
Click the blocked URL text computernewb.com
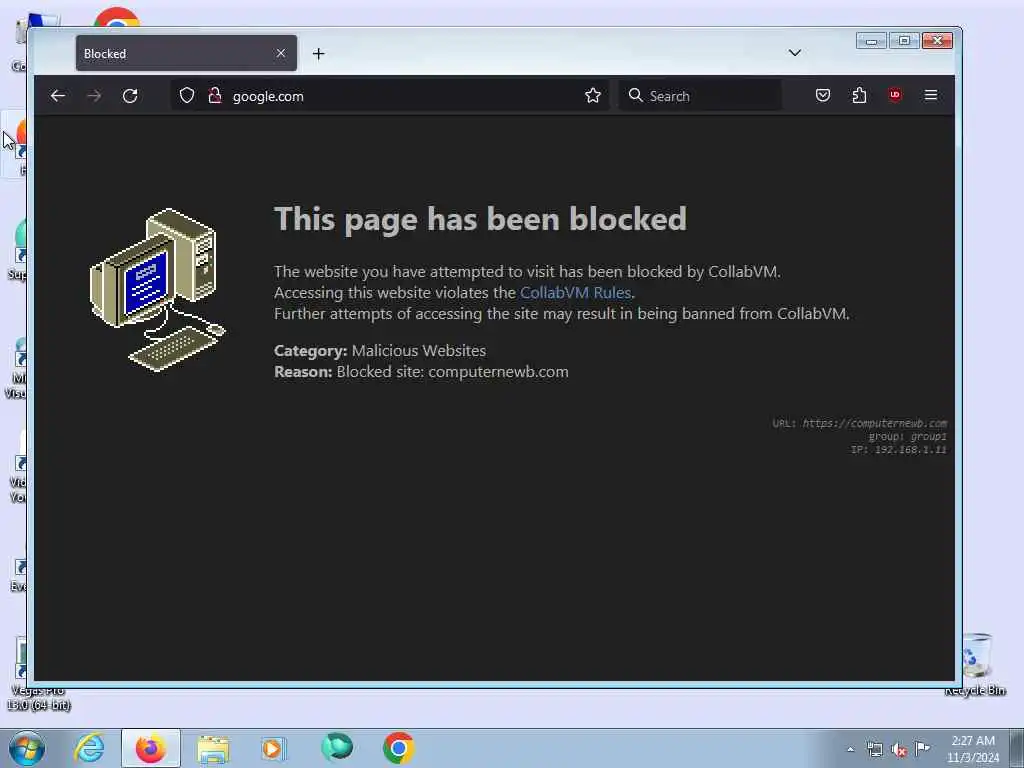874,423
